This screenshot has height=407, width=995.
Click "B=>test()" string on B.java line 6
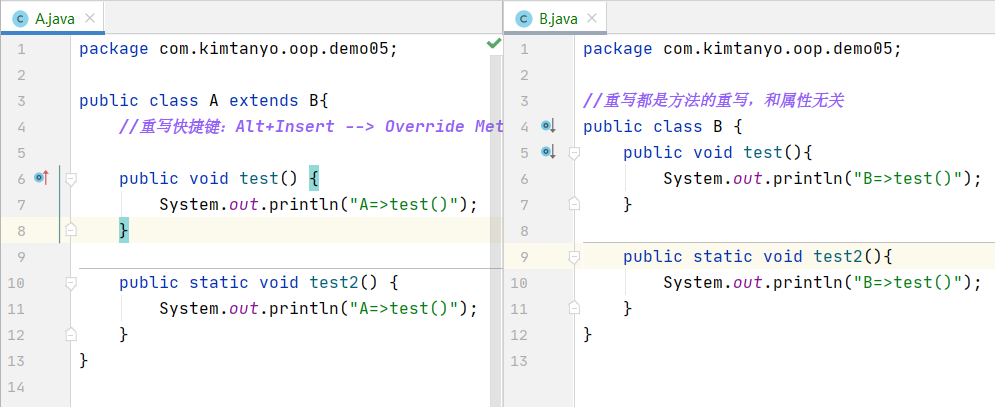point(908,178)
